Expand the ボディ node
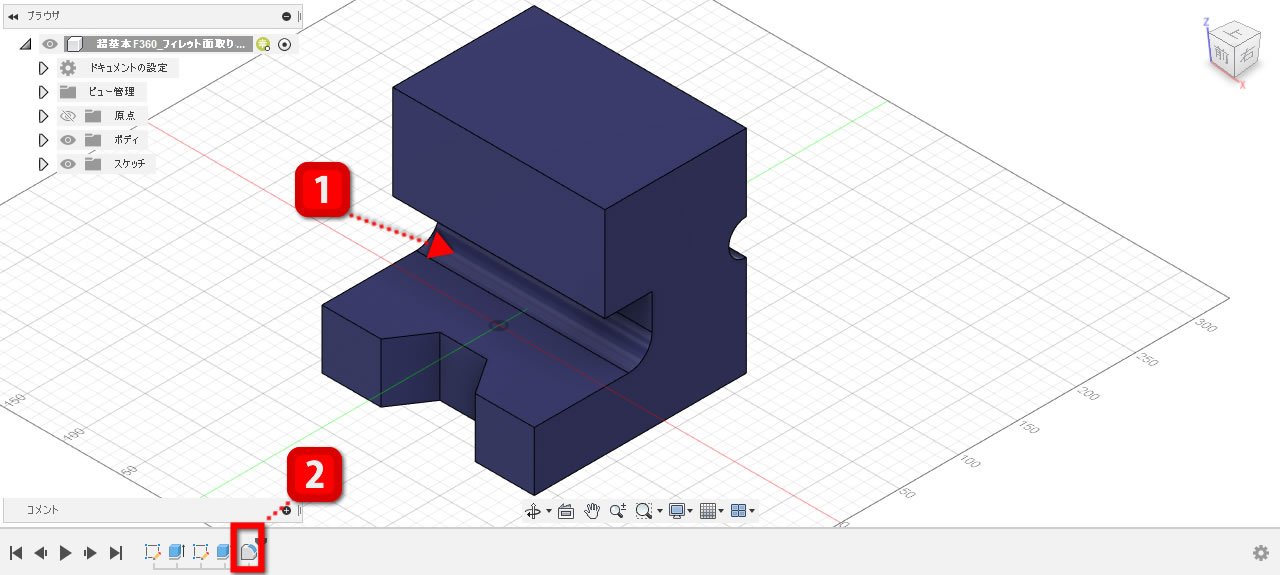 click(43, 140)
